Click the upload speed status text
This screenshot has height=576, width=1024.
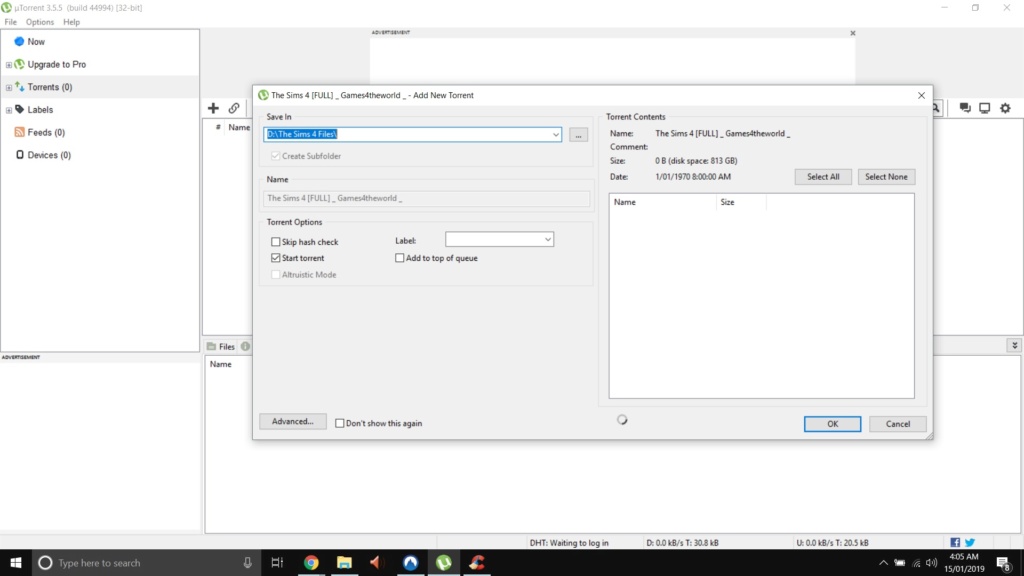pos(832,543)
